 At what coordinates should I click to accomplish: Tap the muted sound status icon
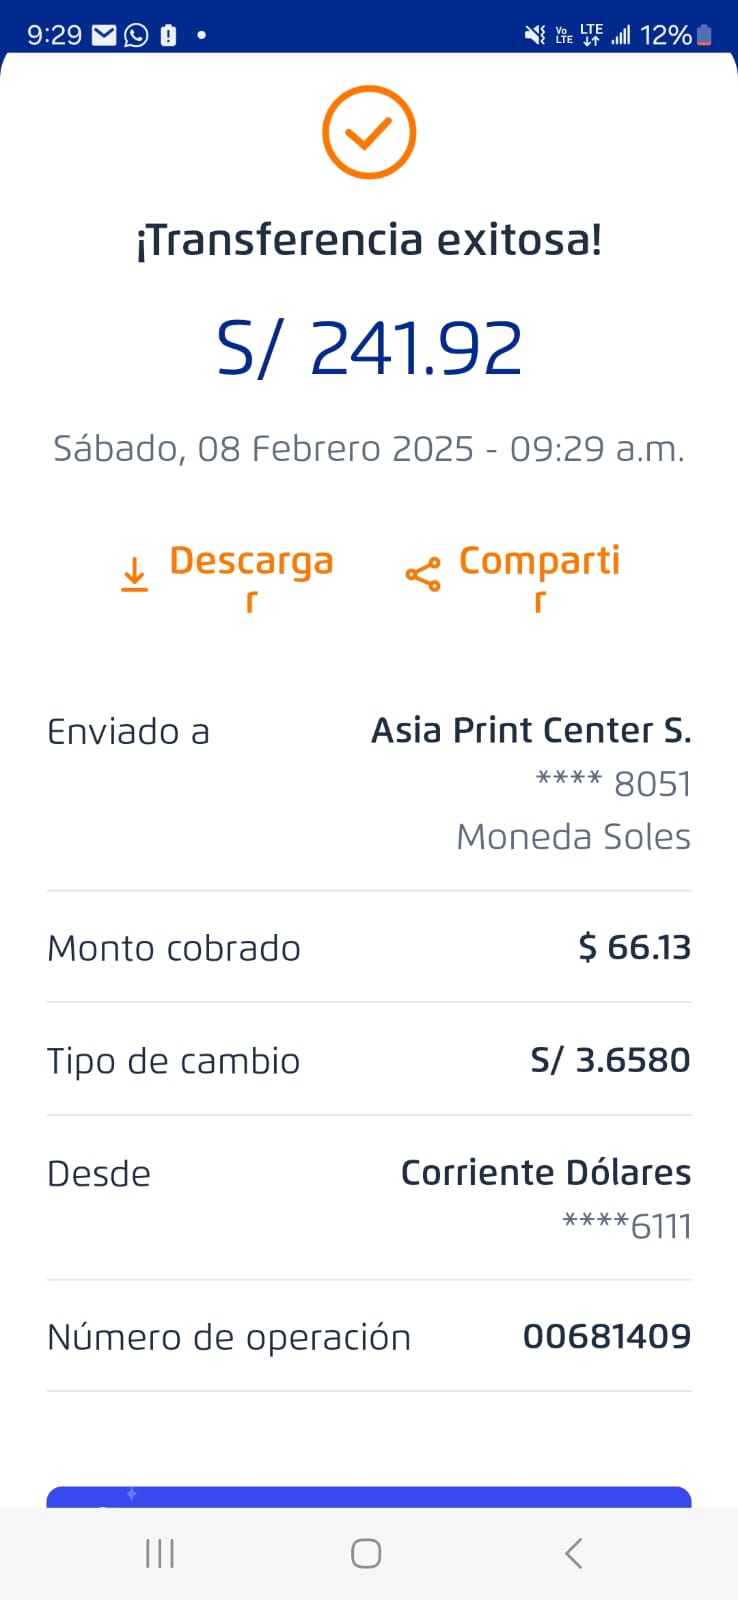(535, 35)
